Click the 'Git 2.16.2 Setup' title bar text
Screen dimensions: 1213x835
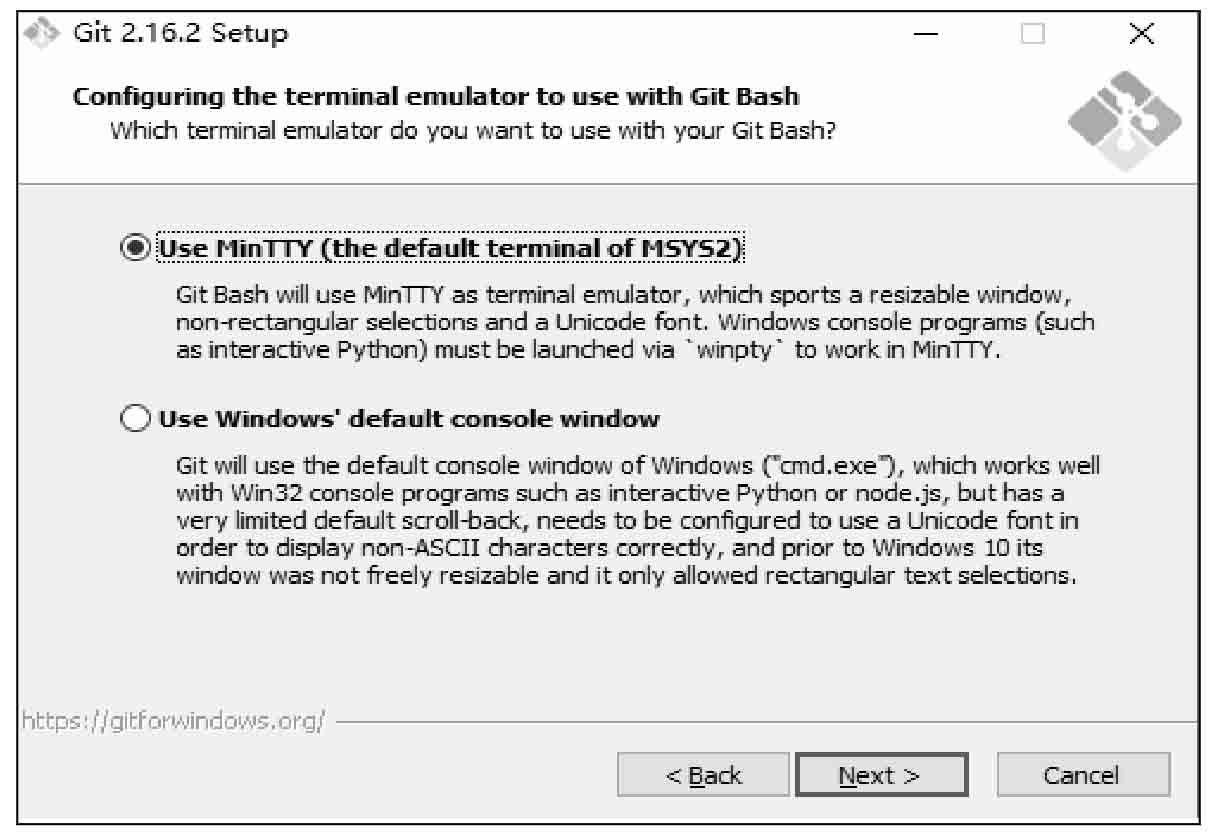tap(180, 33)
